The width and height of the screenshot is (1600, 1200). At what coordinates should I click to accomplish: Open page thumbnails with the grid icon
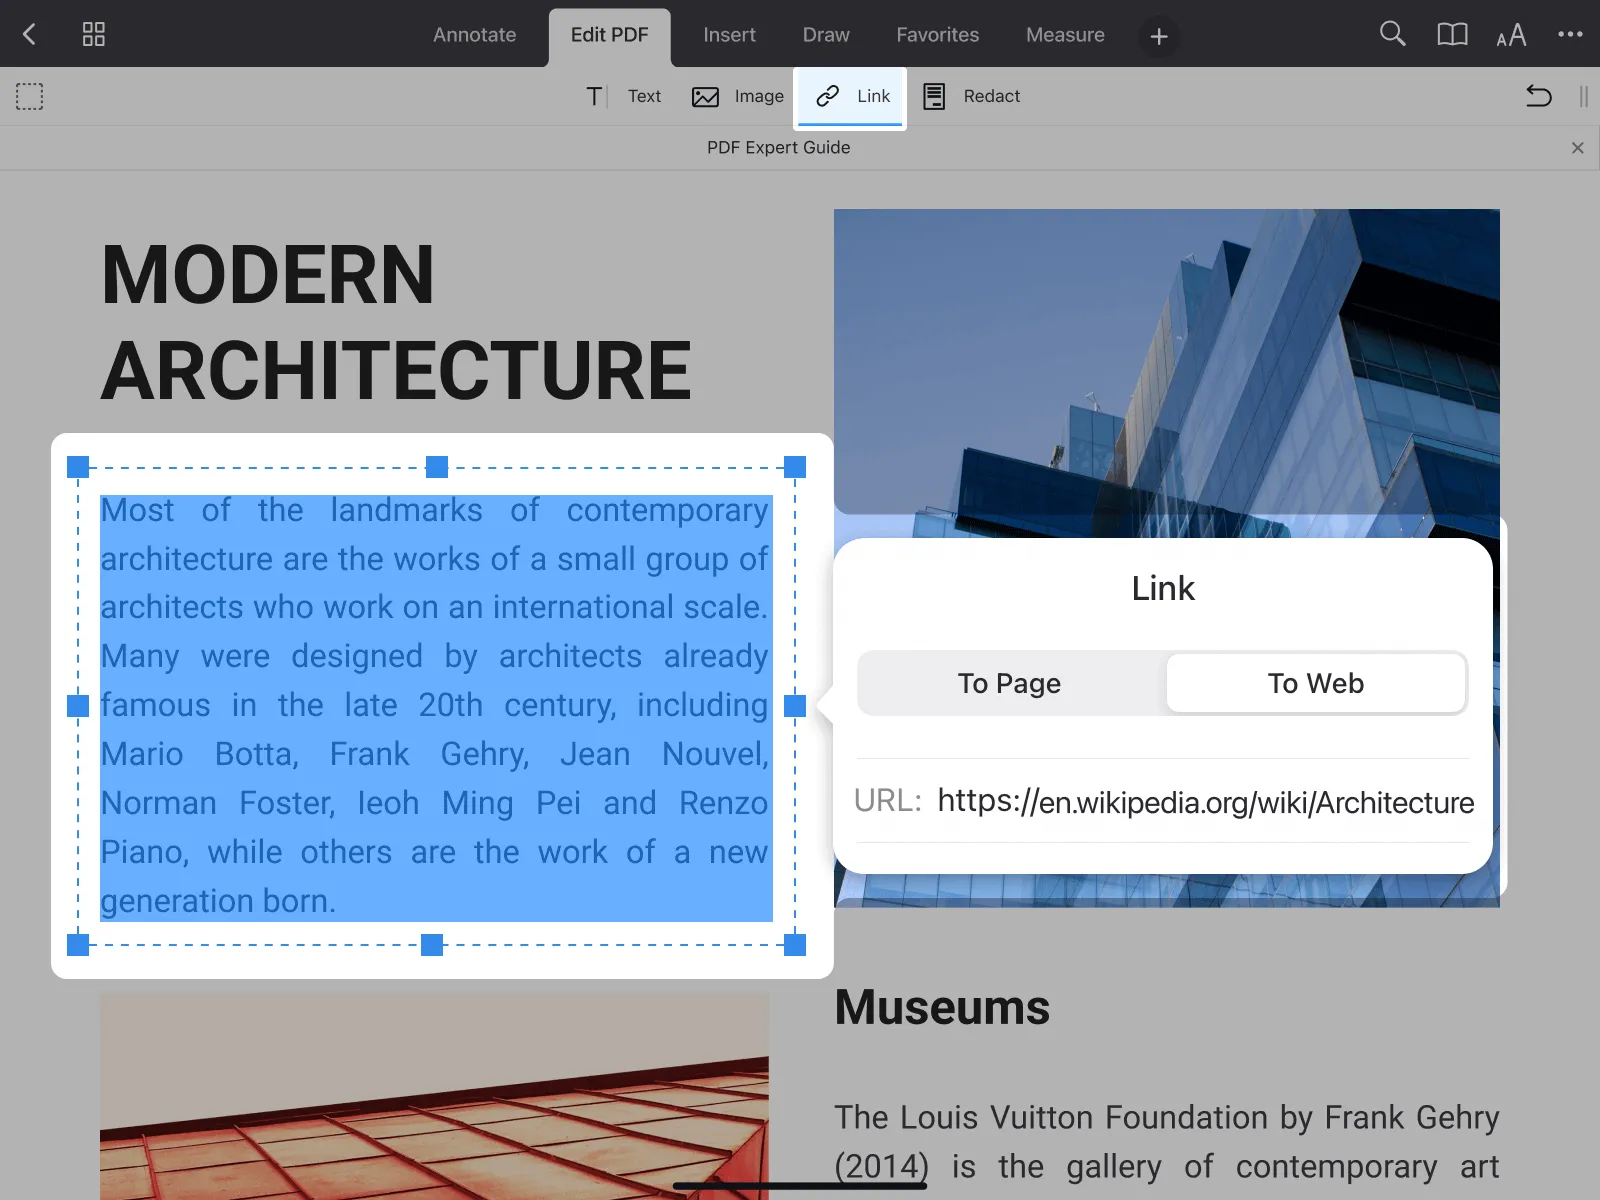(x=93, y=33)
